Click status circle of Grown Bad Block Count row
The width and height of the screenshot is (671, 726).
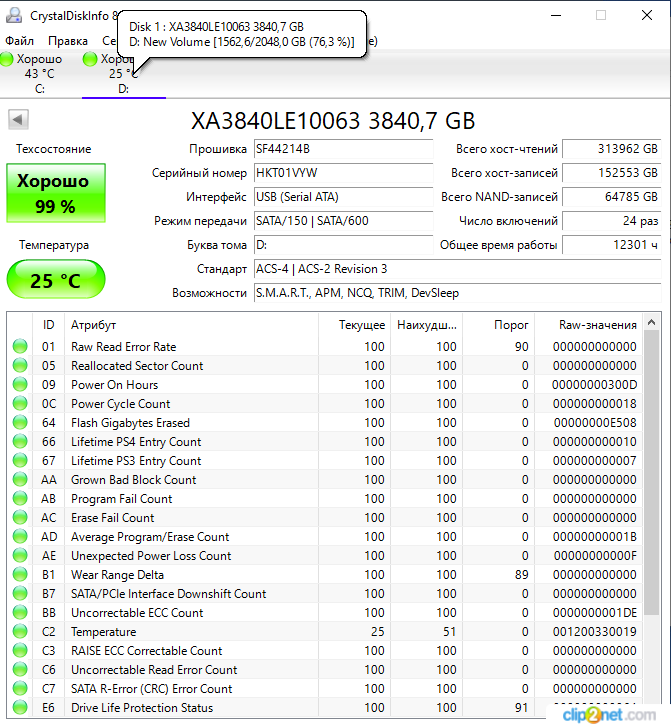pyautogui.click(x=20, y=479)
